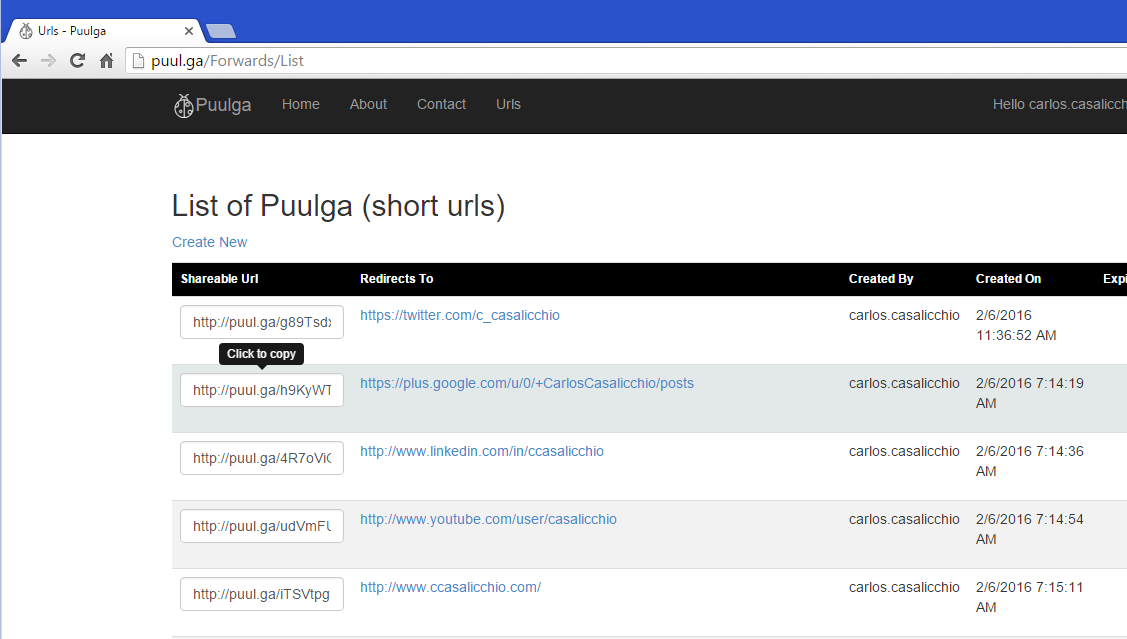
Task: Click the Create New link
Action: [x=209, y=242]
